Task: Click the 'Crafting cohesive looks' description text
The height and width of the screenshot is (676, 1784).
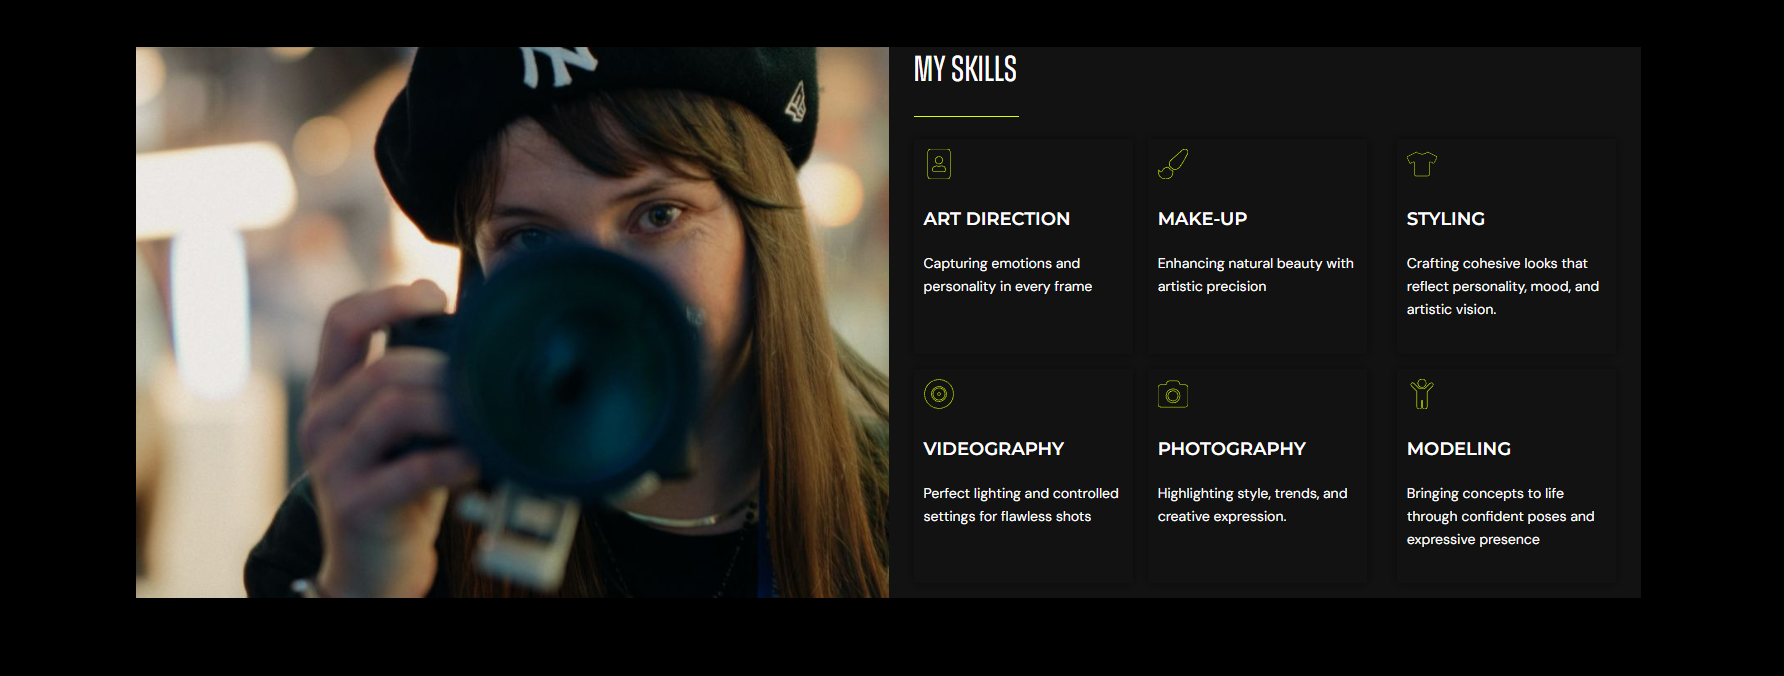Action: click(1502, 286)
